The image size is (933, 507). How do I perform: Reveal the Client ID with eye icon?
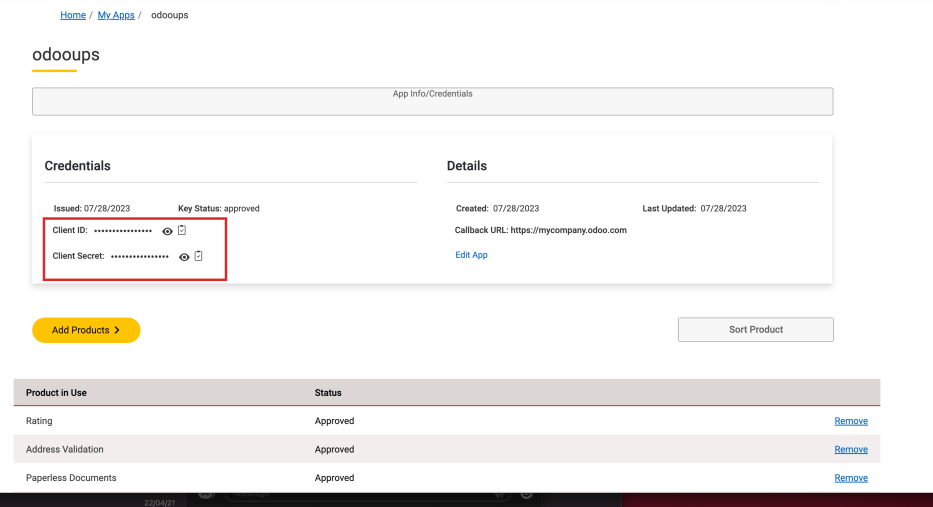coord(168,231)
